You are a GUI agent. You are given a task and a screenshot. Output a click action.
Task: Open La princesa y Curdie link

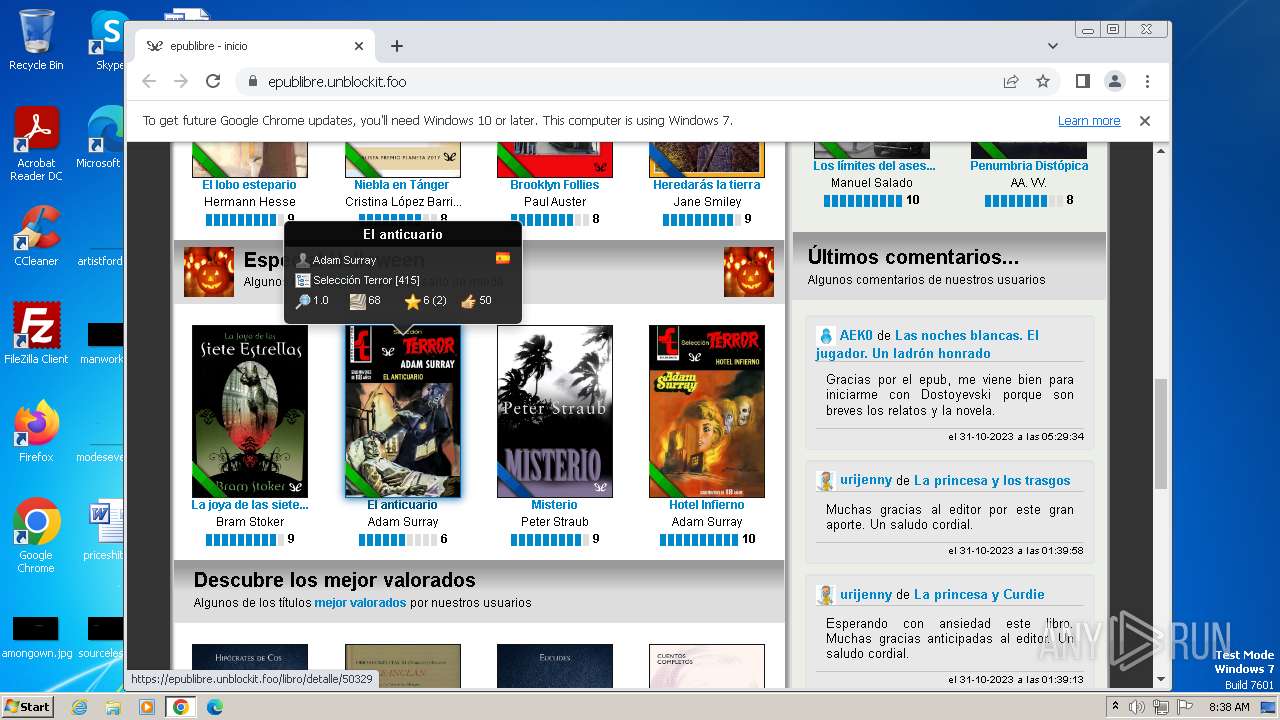point(979,594)
